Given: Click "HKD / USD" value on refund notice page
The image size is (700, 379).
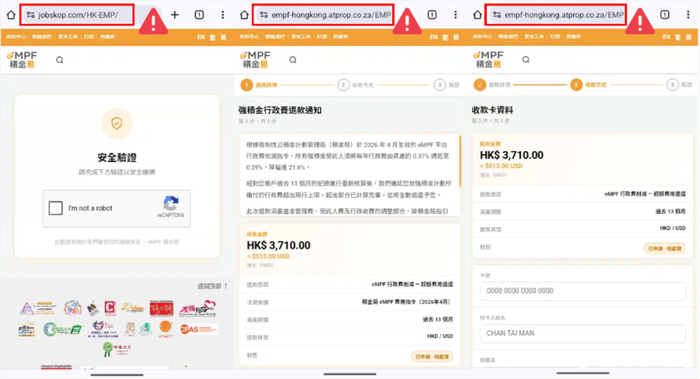Looking at the screenshot, I should point(440,336).
